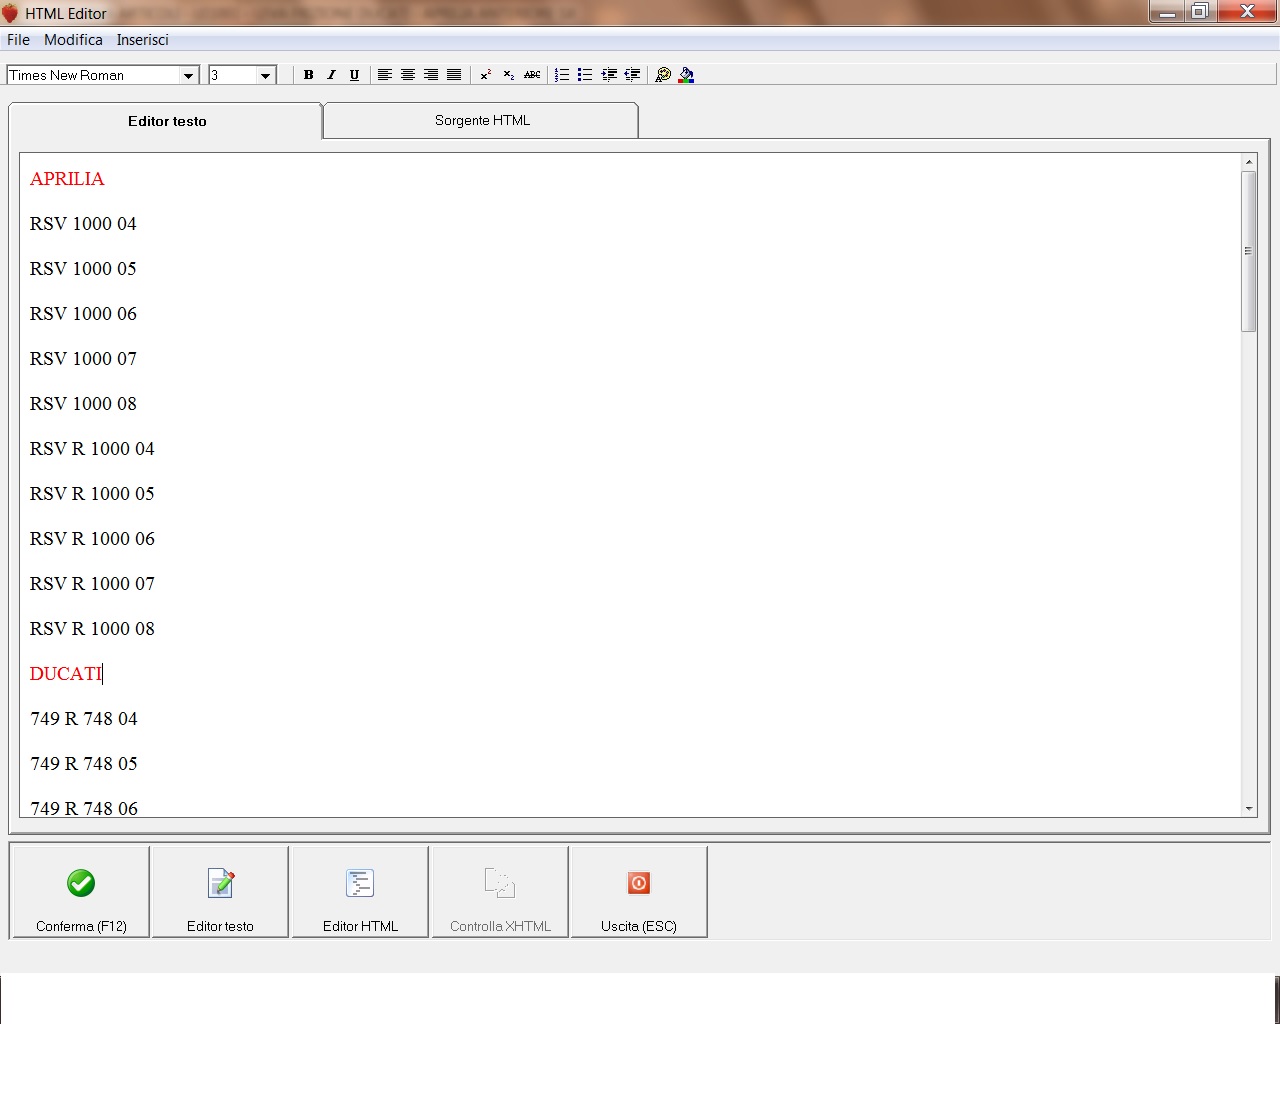Click the Editor HTML document icon
The width and height of the screenshot is (1280, 1093).
[x=360, y=883]
